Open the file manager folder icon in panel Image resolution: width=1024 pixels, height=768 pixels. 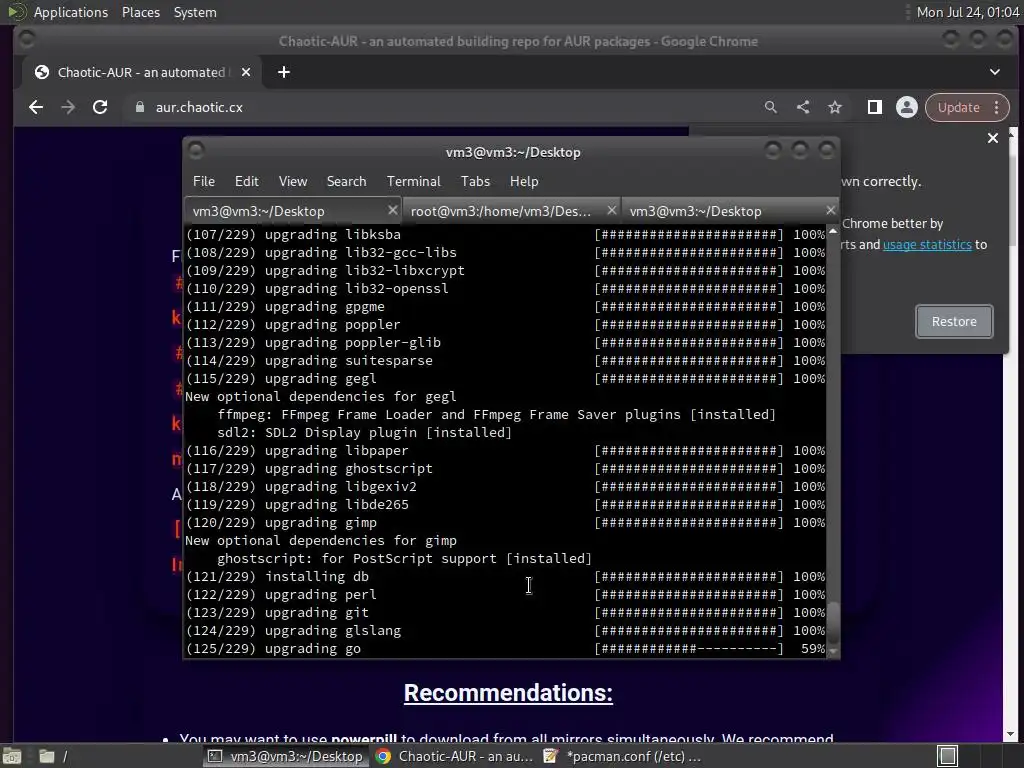coord(46,756)
